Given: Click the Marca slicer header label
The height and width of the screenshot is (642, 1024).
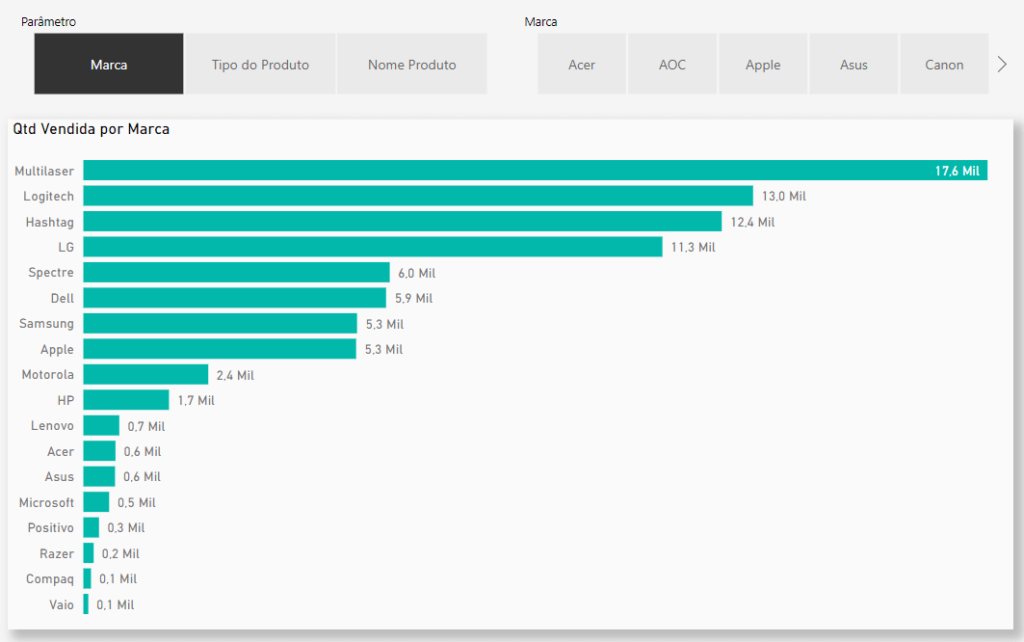Looking at the screenshot, I should tap(541, 22).
